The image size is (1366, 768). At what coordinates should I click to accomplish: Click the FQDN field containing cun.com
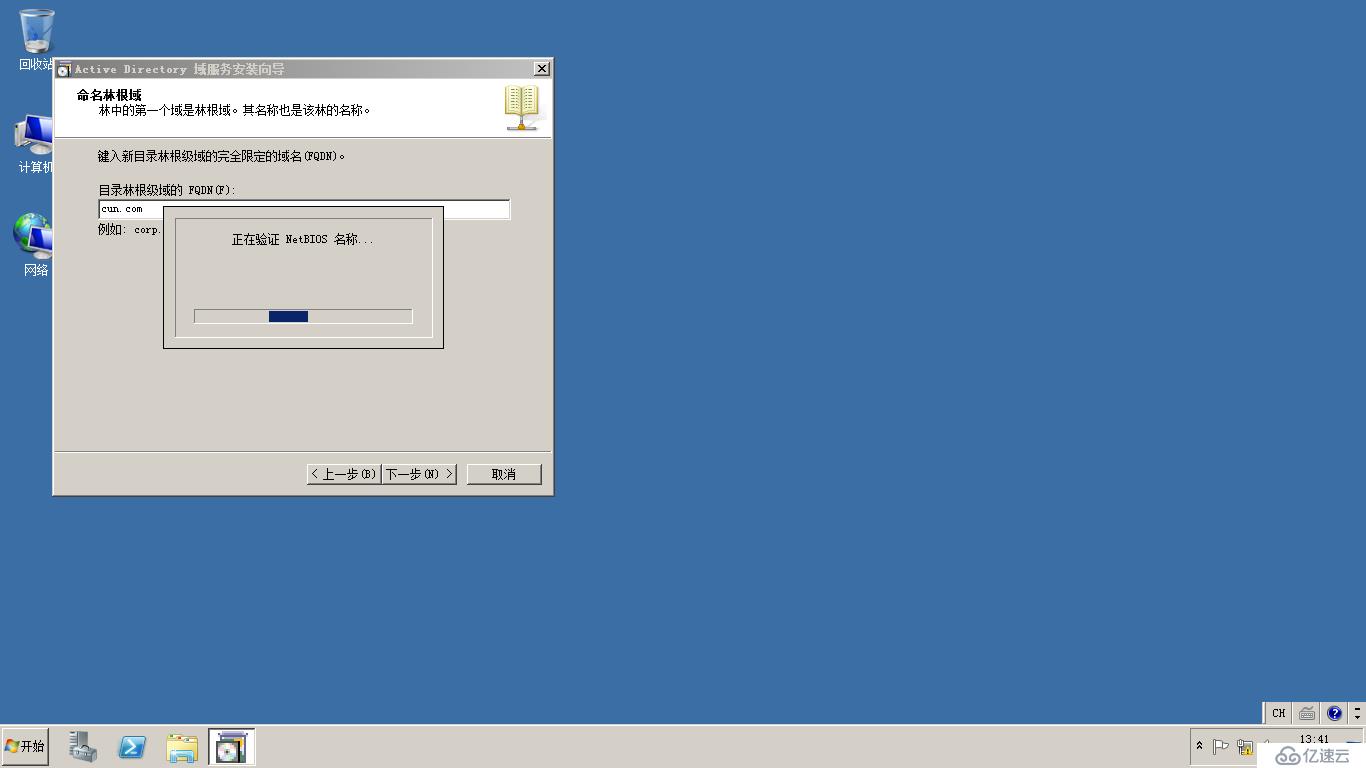tap(304, 209)
